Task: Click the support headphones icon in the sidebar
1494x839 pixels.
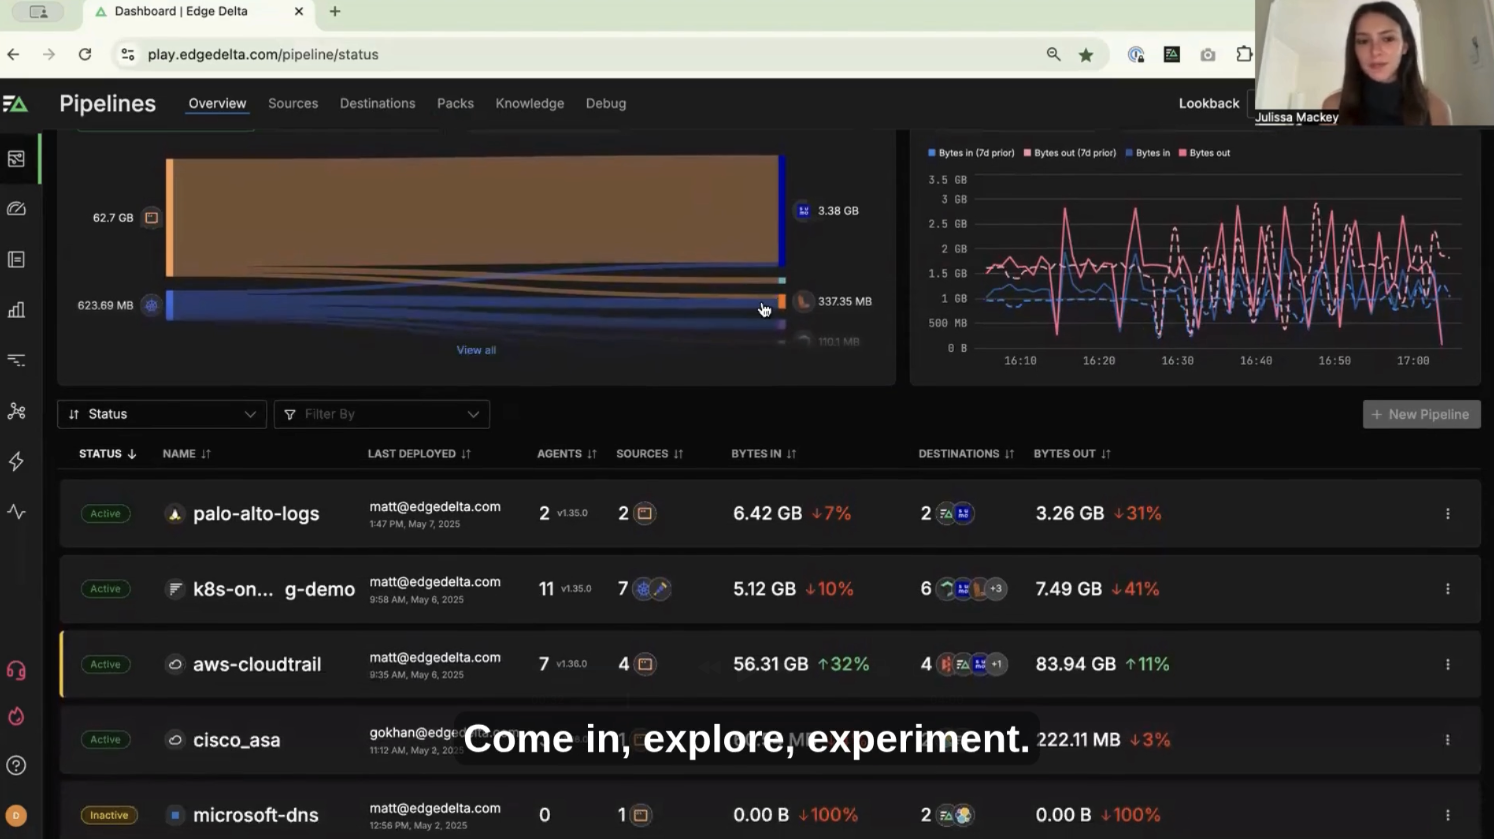Action: [16, 670]
